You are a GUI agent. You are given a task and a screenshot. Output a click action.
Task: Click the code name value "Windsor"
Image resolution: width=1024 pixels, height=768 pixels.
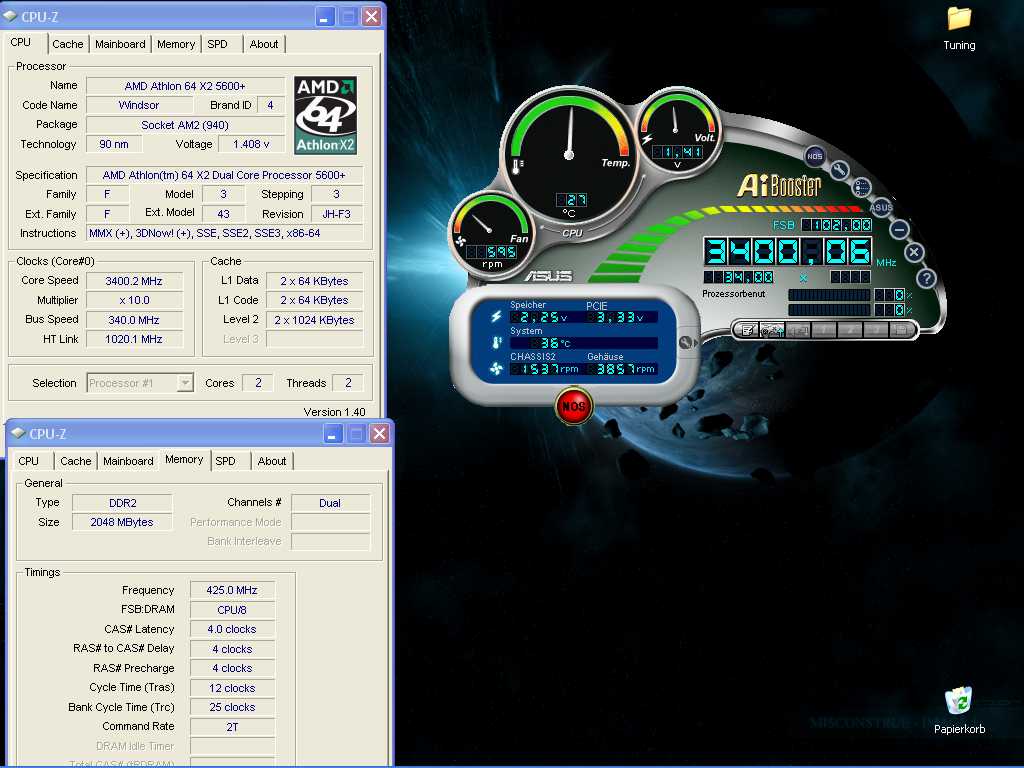point(139,105)
